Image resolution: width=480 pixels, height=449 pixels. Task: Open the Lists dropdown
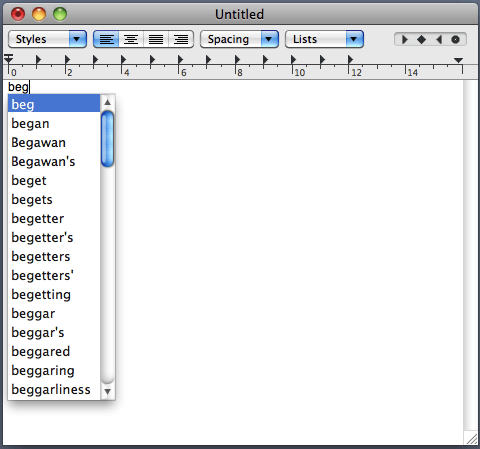tap(324, 39)
